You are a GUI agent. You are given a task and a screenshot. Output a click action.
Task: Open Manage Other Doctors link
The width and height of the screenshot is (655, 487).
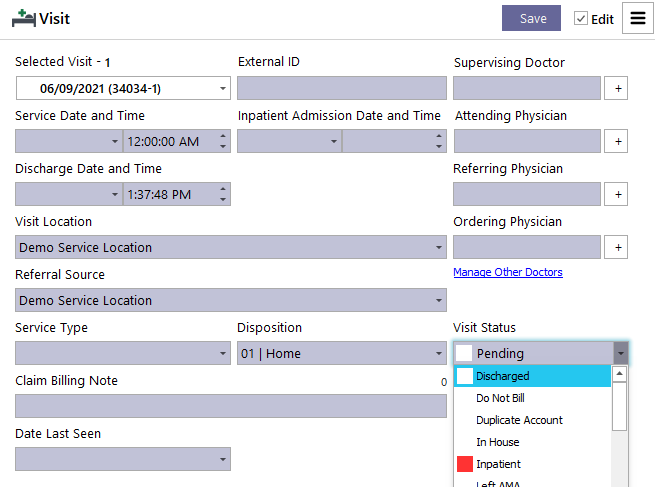508,272
